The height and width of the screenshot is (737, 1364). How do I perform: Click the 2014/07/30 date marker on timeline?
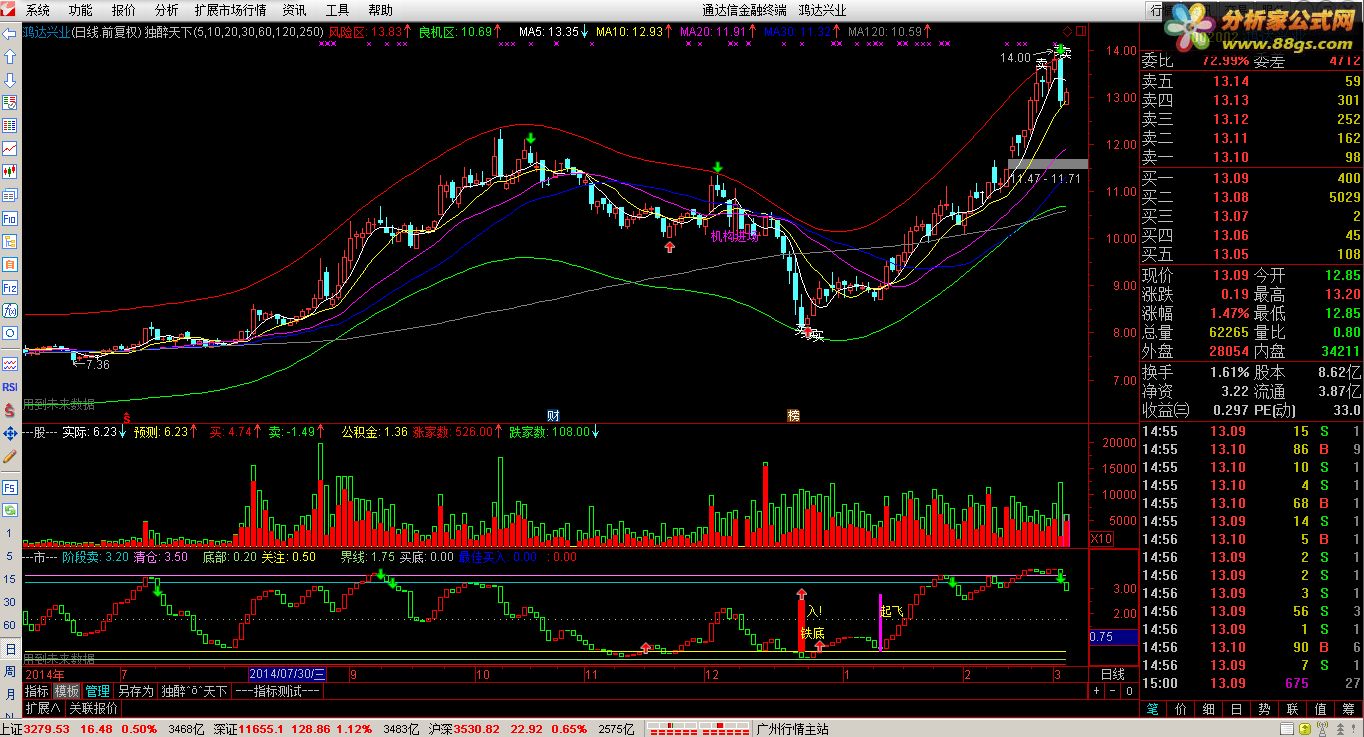pos(287,675)
